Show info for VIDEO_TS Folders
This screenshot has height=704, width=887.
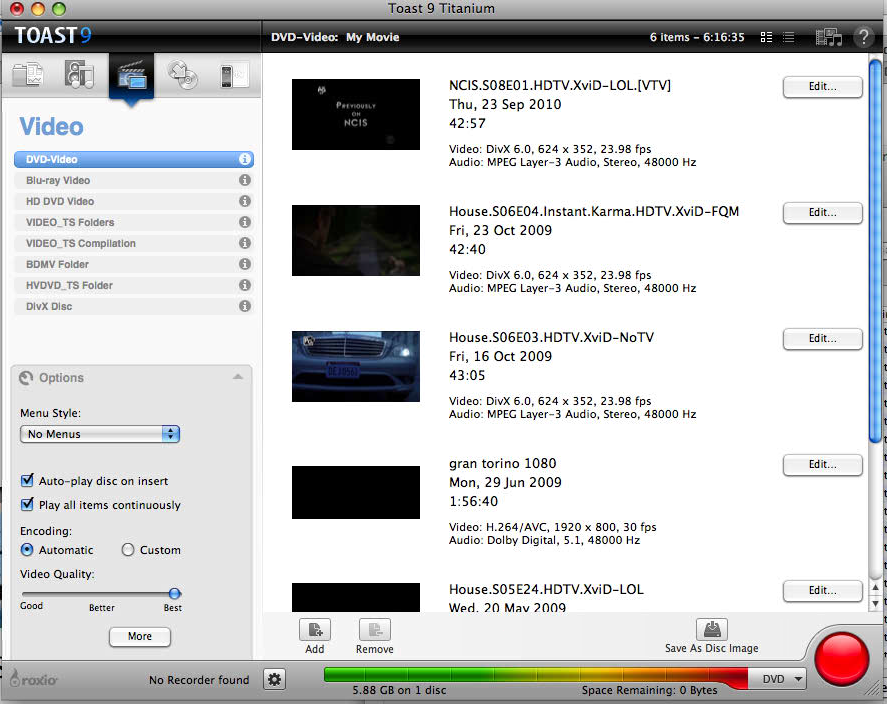[244, 222]
